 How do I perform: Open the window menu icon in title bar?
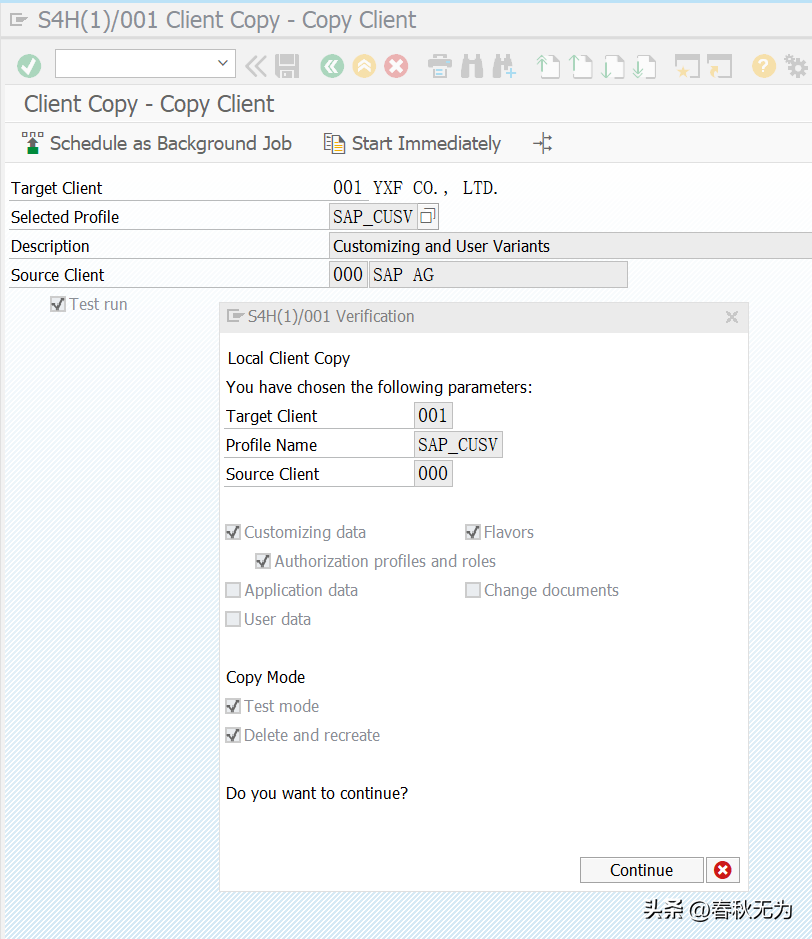(x=19, y=20)
